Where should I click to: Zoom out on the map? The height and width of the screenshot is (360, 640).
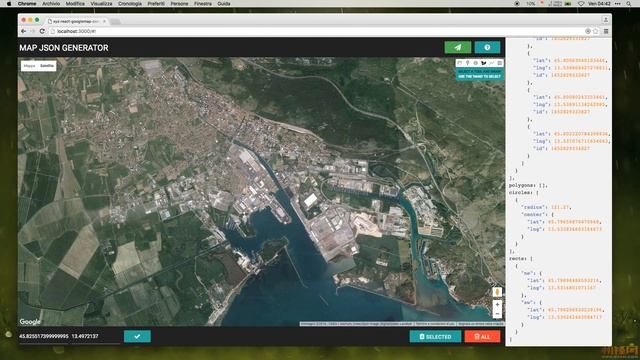click(497, 313)
